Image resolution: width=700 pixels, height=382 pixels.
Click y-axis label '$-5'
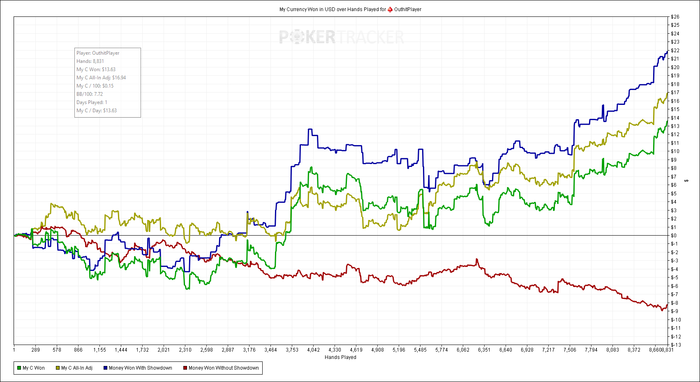(675, 277)
